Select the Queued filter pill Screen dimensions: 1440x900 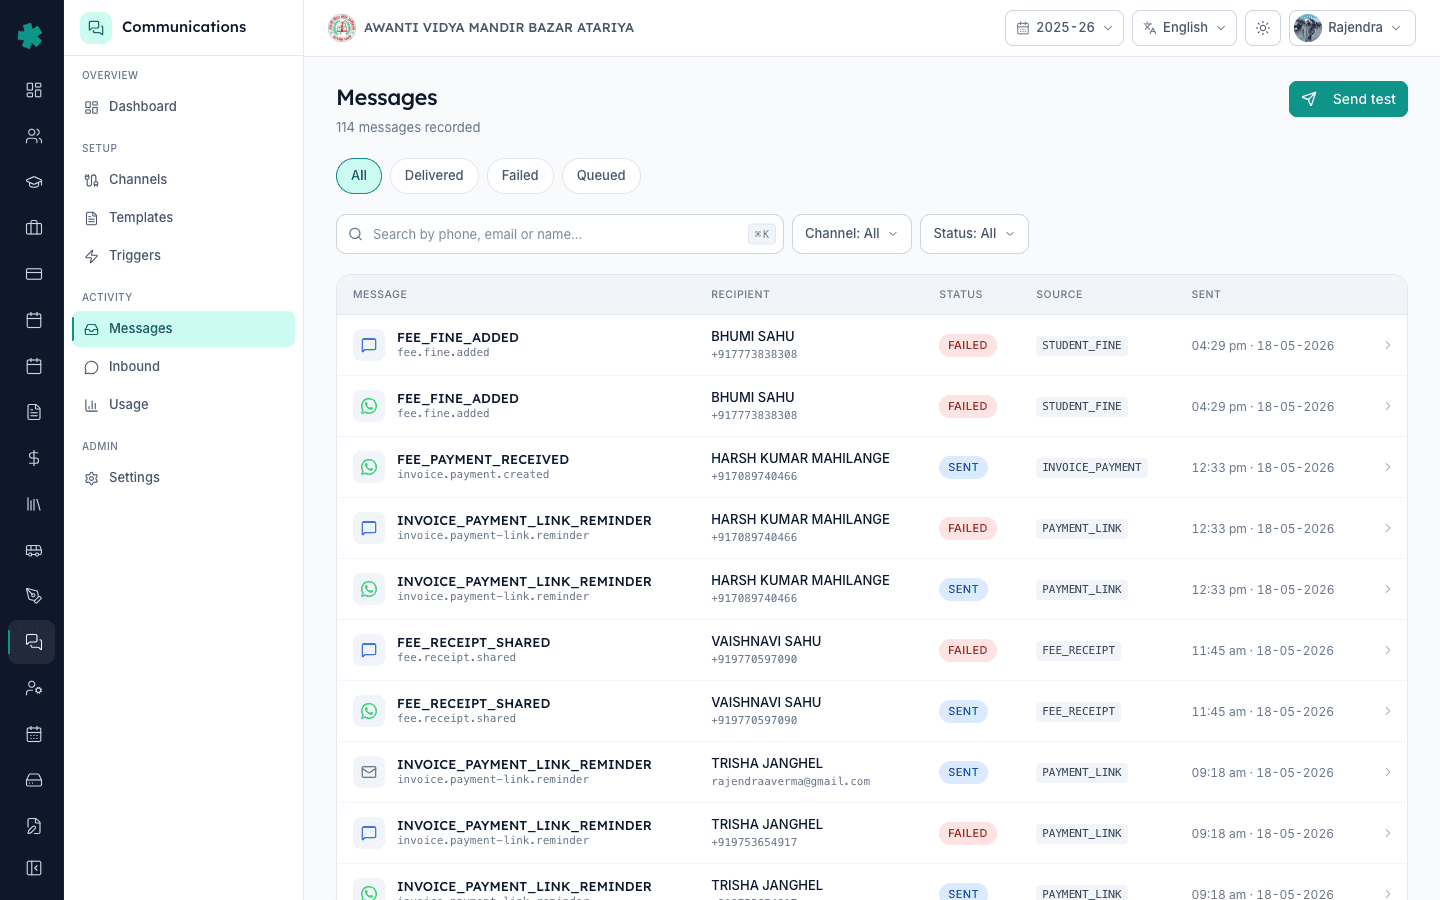601,176
